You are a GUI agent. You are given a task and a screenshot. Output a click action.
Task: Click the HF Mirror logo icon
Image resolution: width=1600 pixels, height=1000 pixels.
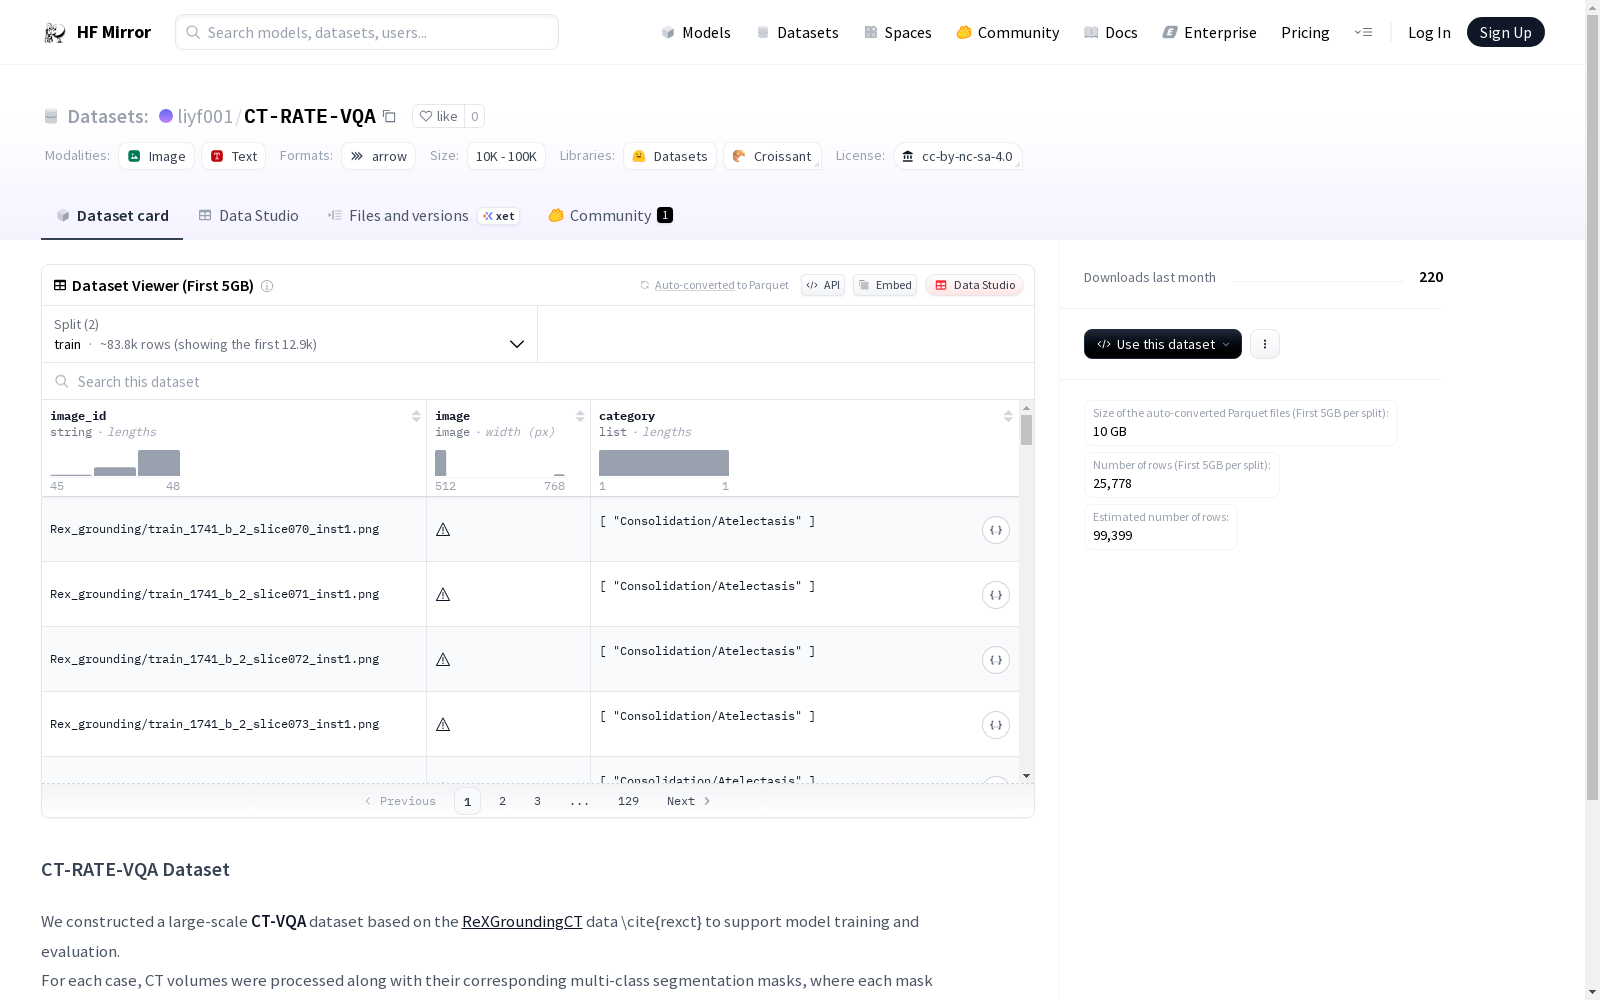point(55,33)
